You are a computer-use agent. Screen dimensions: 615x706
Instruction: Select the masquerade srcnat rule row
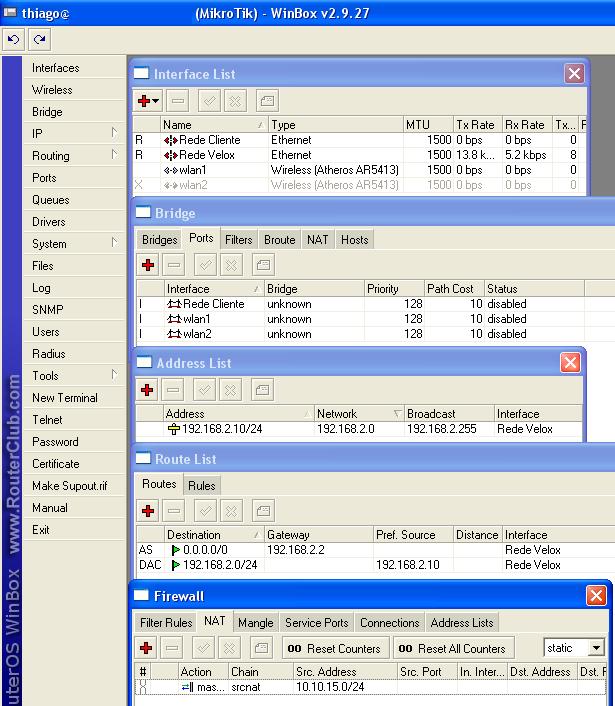370,687
